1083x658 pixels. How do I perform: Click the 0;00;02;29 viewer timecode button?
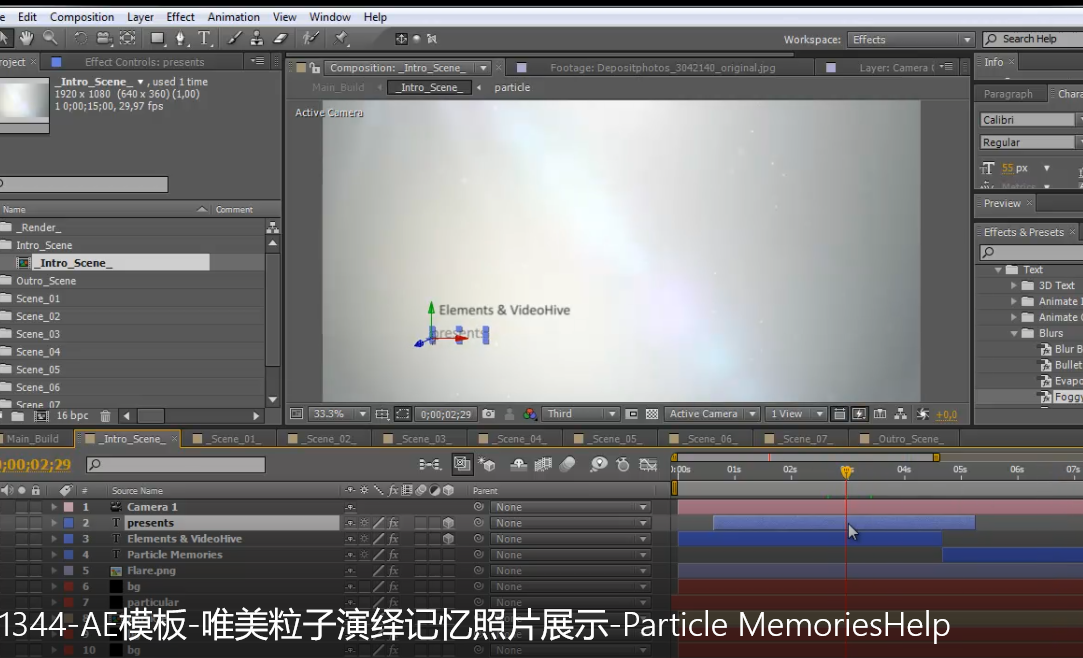pos(446,415)
